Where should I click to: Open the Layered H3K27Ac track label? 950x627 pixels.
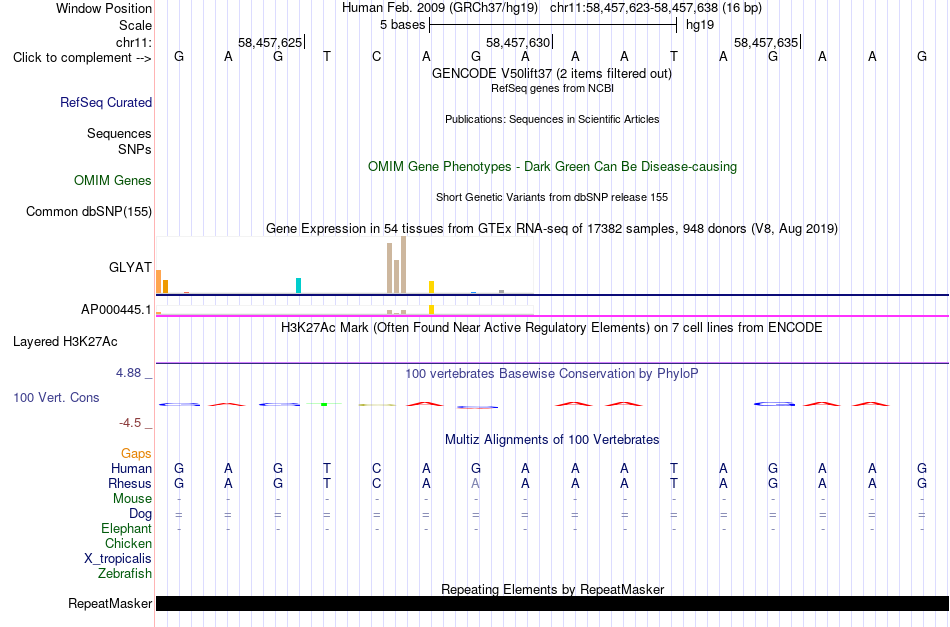point(65,342)
